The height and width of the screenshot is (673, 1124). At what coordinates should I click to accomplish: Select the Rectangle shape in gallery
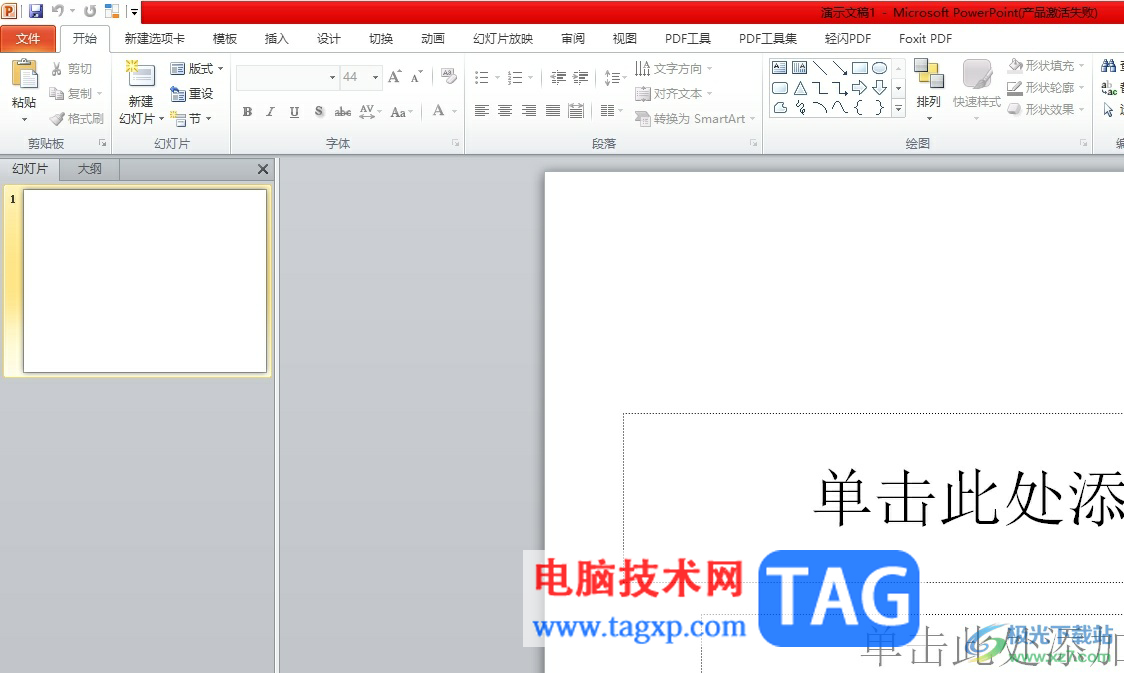[x=859, y=68]
